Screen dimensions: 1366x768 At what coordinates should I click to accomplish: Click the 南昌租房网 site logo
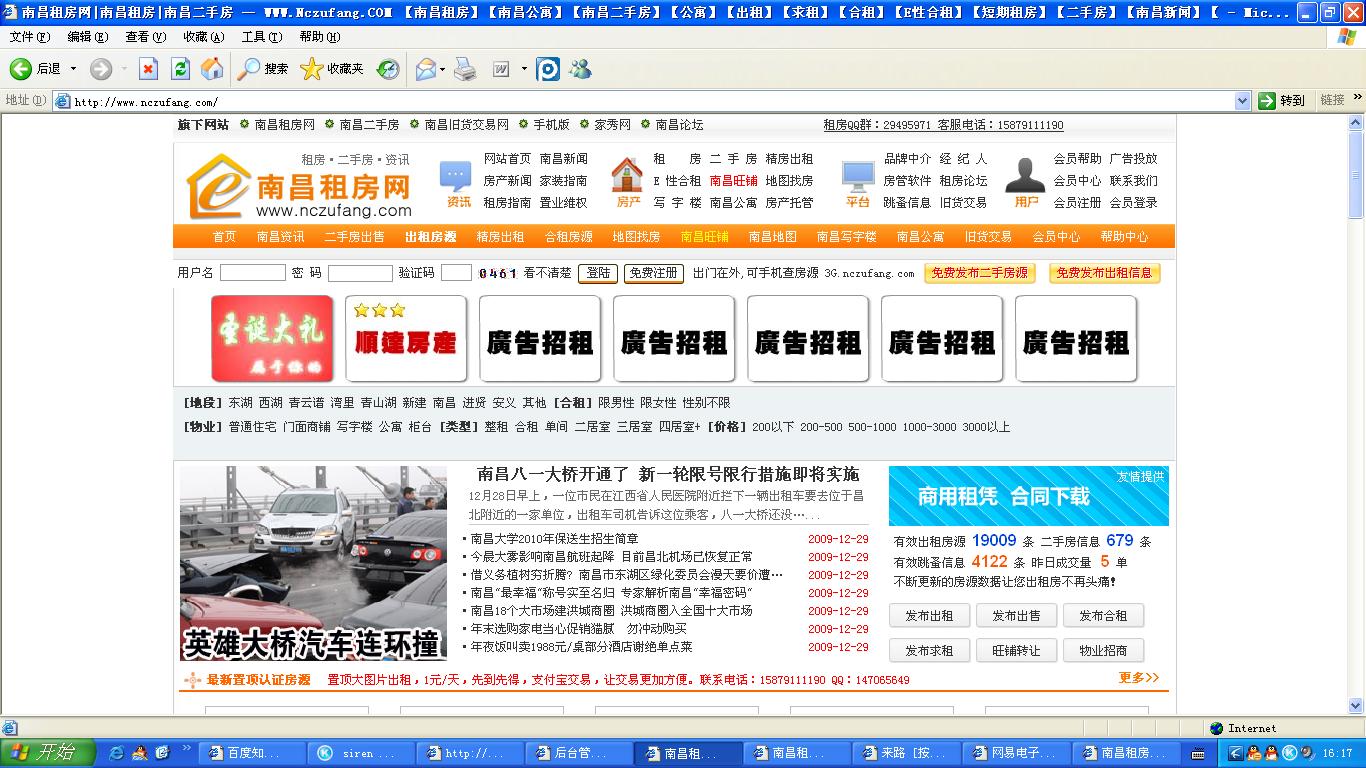[299, 185]
